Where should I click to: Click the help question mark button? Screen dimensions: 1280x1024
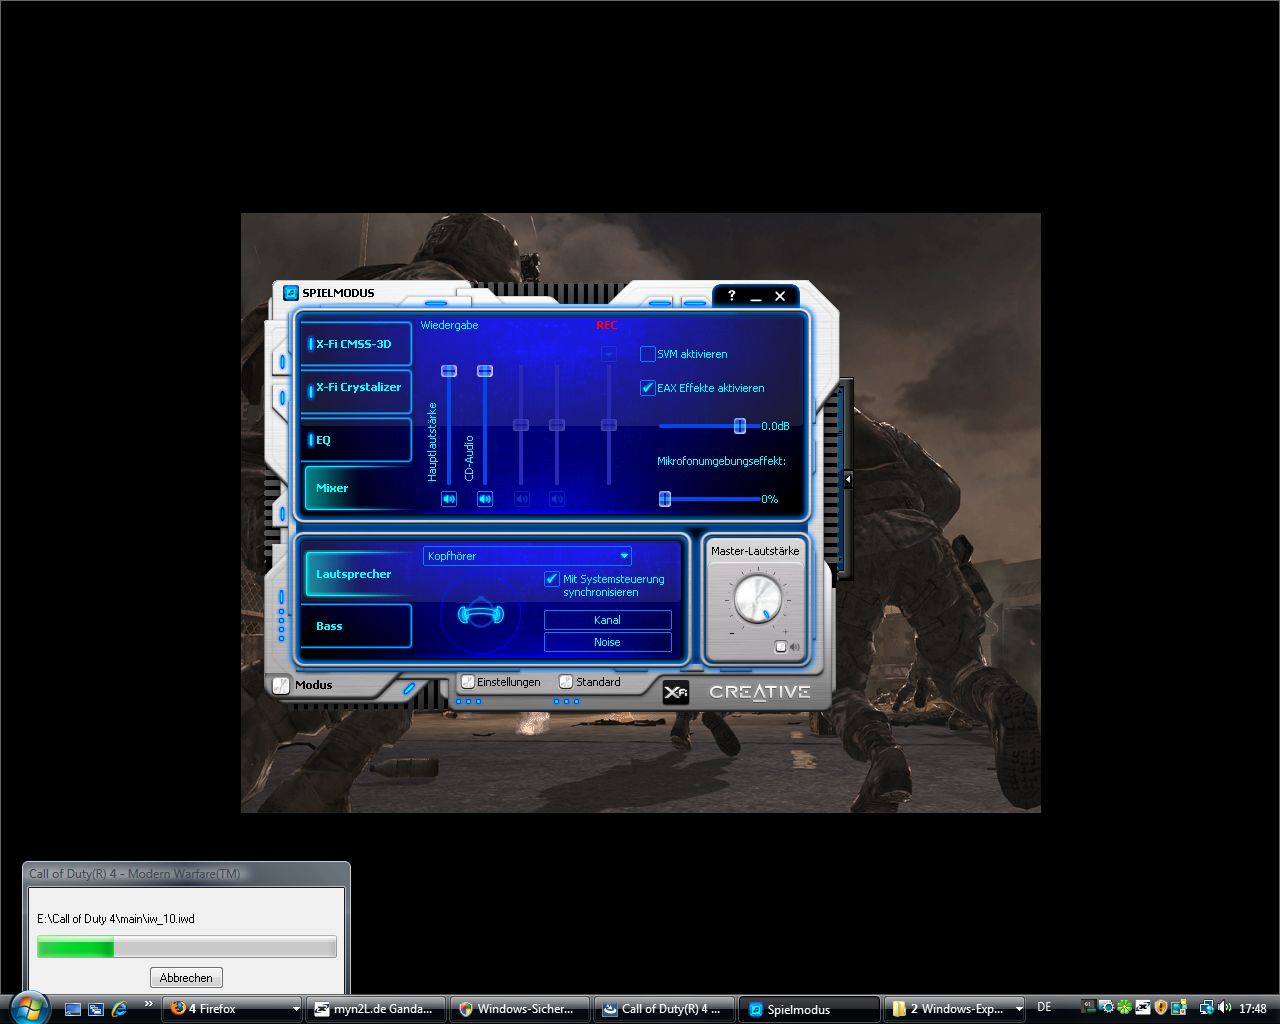(731, 296)
